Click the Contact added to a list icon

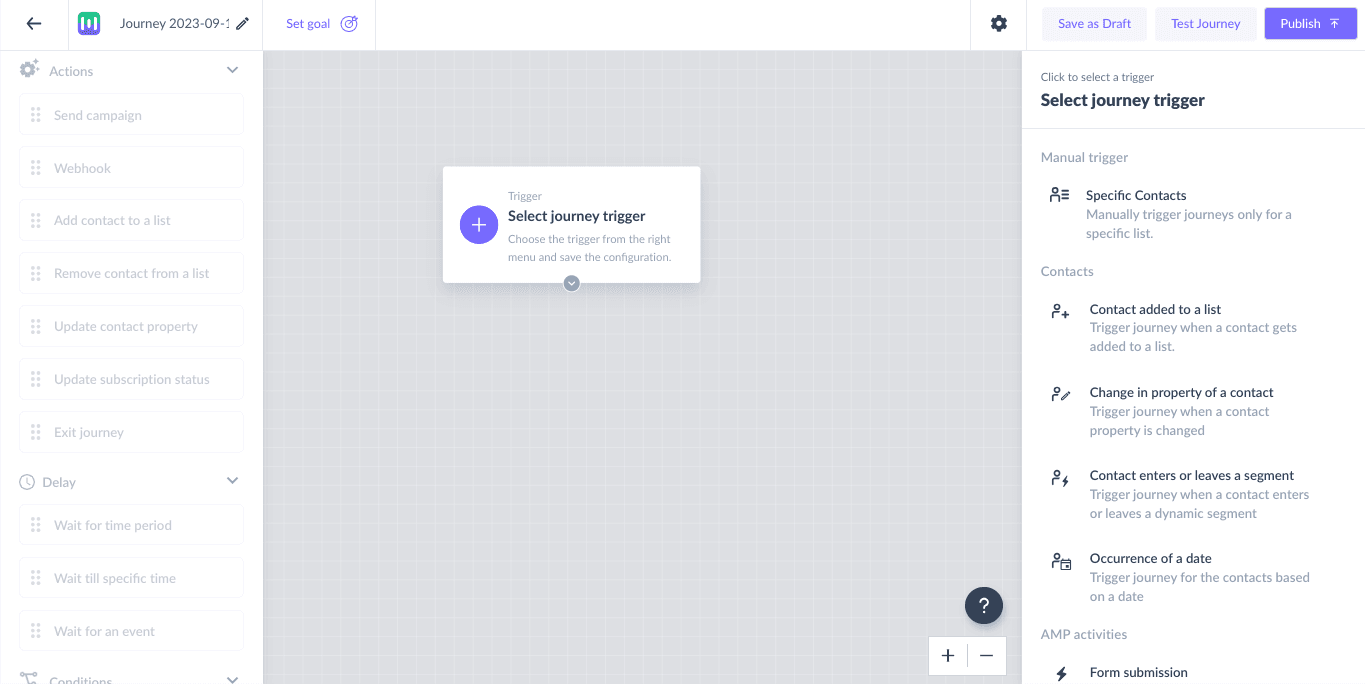pyautogui.click(x=1059, y=311)
